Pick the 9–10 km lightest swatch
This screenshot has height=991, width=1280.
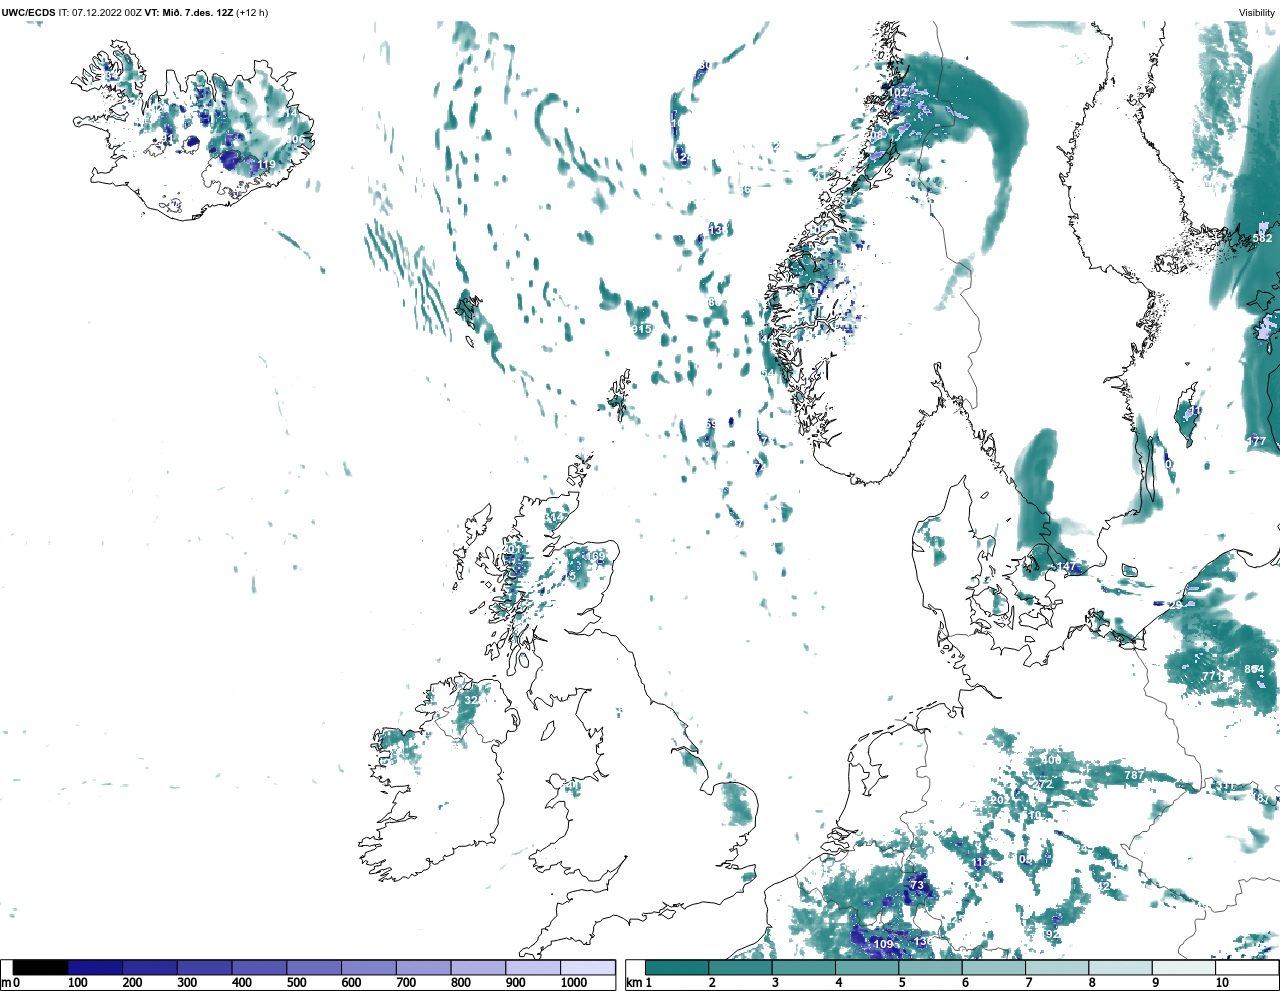1183,968
